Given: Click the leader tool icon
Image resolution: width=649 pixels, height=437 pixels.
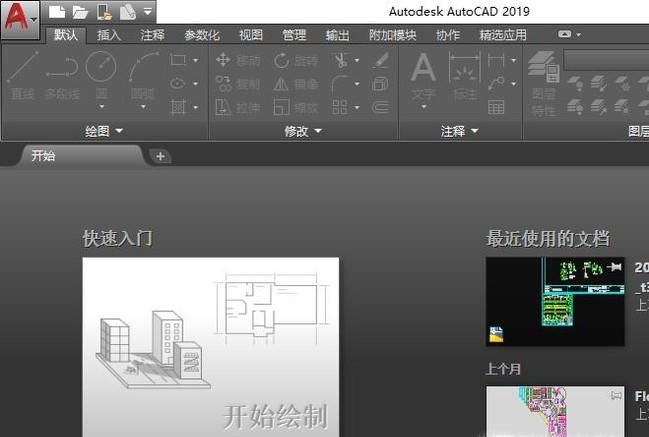Looking at the screenshot, I should [496, 84].
